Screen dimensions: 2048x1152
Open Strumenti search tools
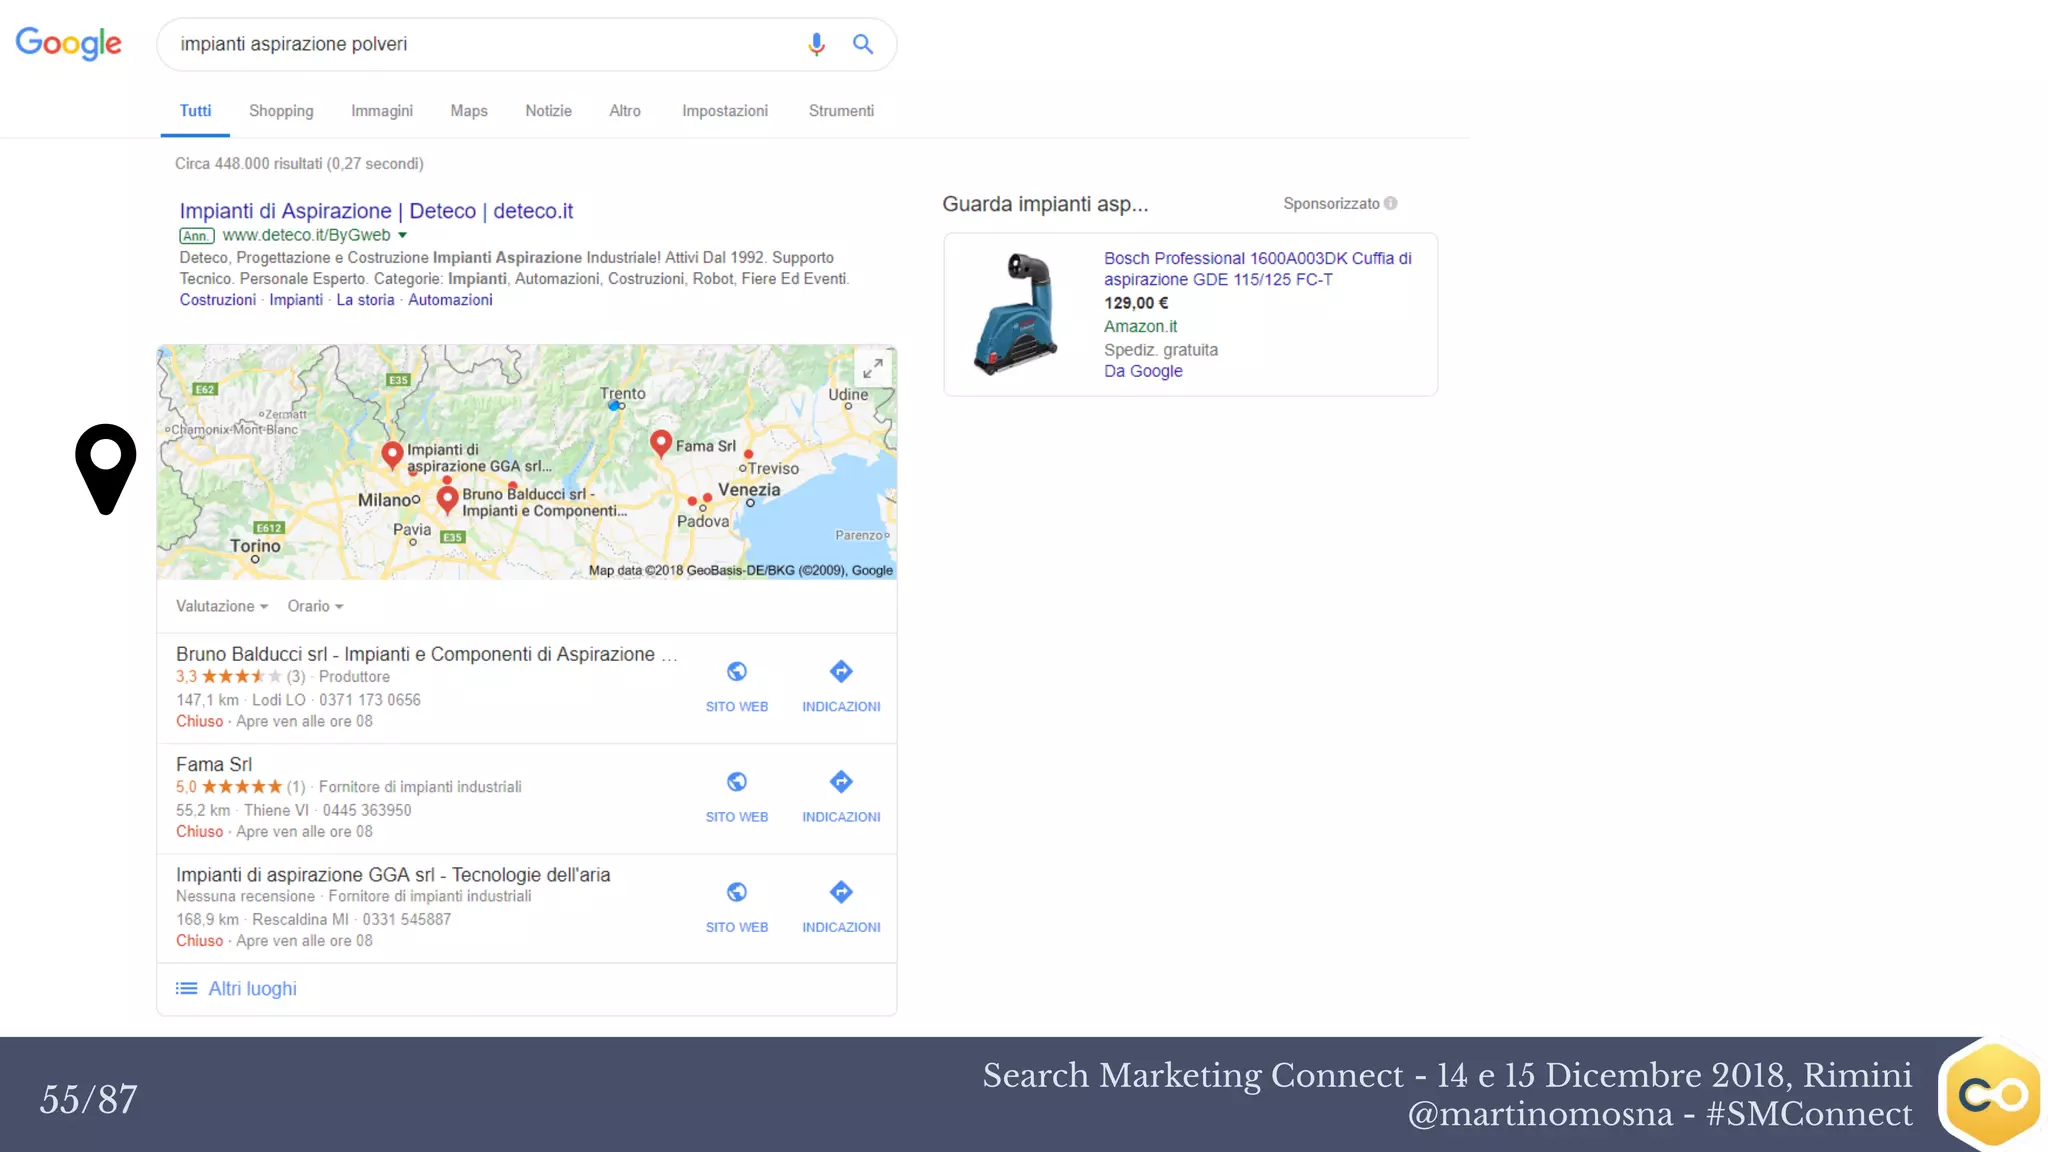point(841,111)
